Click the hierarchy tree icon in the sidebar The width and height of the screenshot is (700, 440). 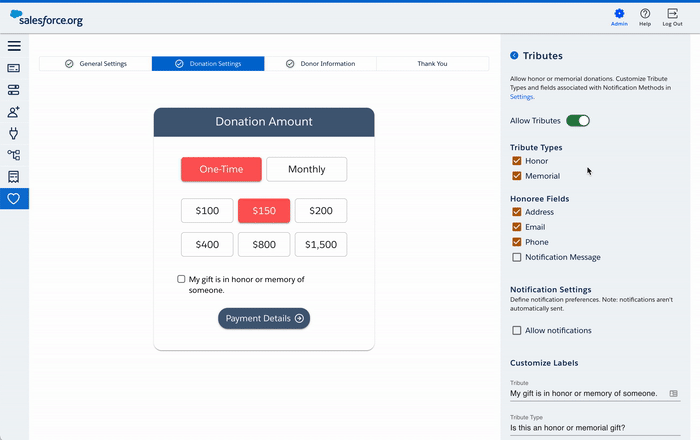pos(14,155)
